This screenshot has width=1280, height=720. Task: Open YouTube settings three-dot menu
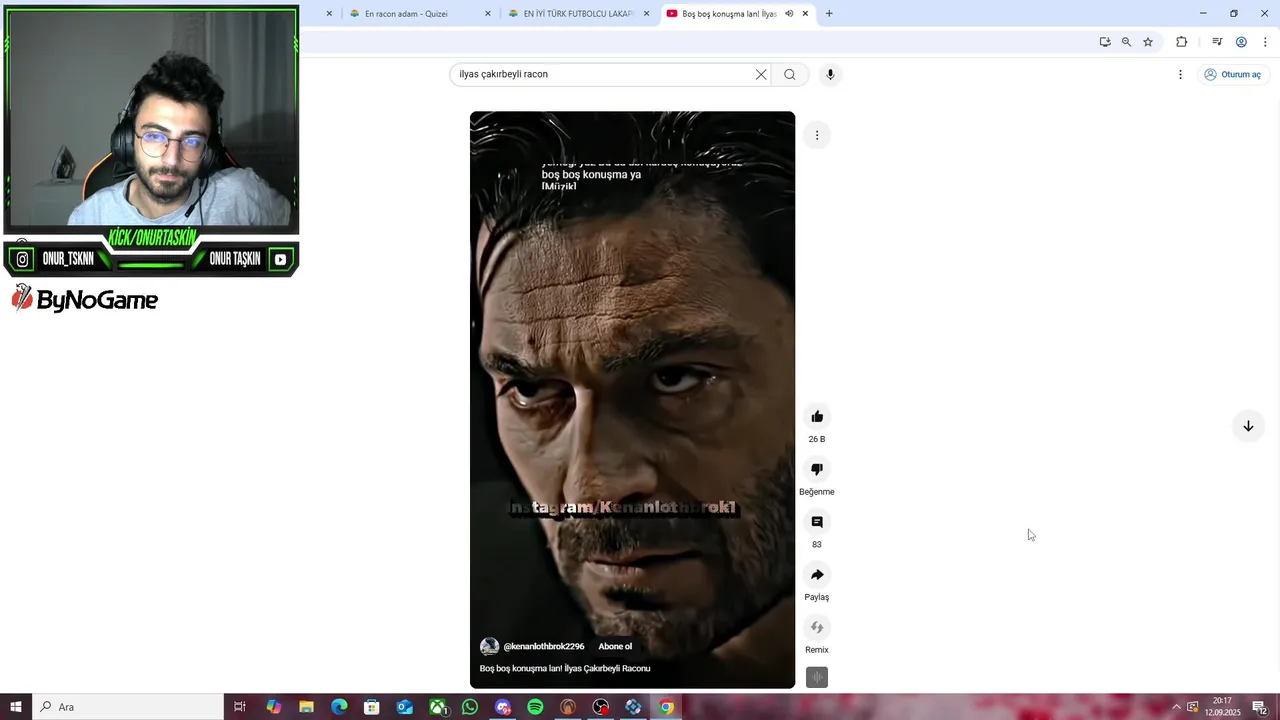1180,75
